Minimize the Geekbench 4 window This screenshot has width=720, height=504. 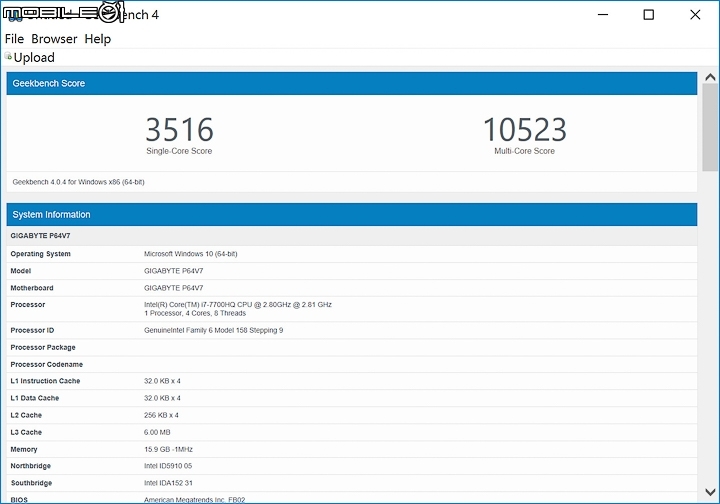603,15
